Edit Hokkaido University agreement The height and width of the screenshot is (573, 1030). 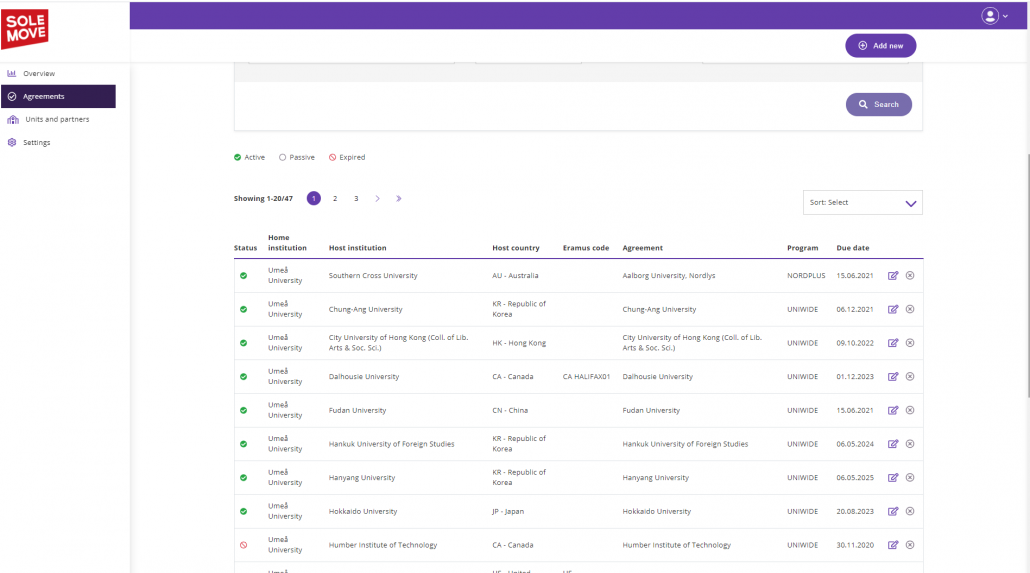tap(893, 511)
